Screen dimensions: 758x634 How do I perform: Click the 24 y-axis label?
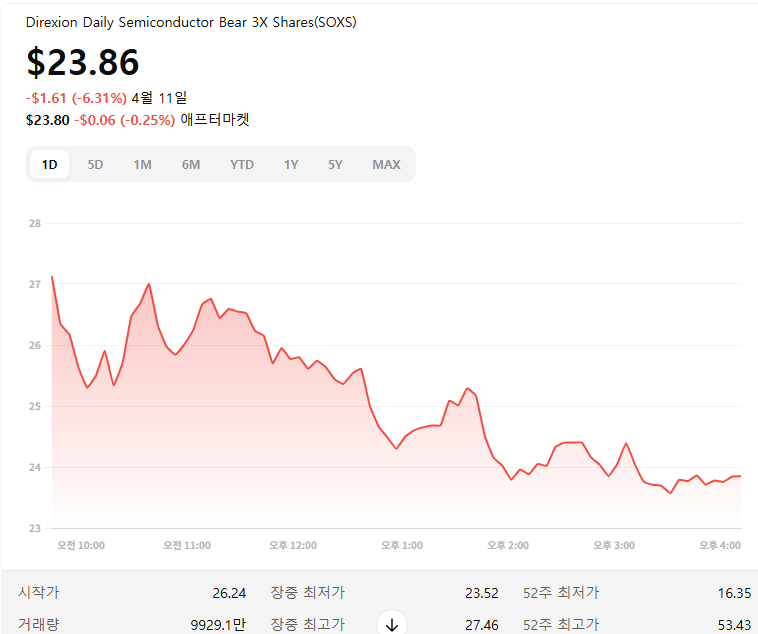tap(35, 467)
